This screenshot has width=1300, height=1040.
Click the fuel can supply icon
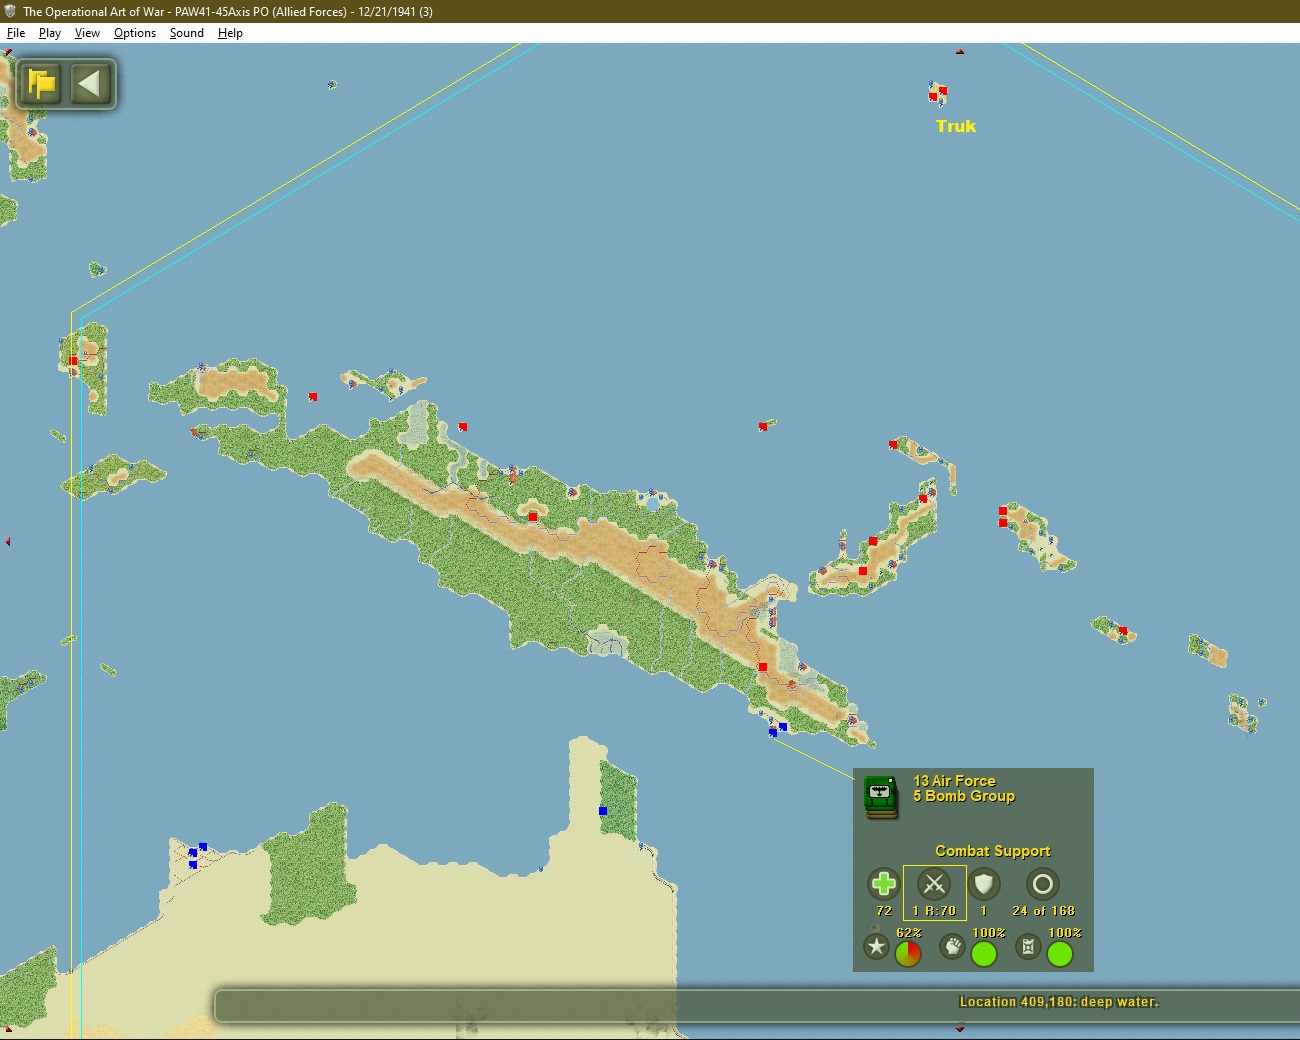1028,946
